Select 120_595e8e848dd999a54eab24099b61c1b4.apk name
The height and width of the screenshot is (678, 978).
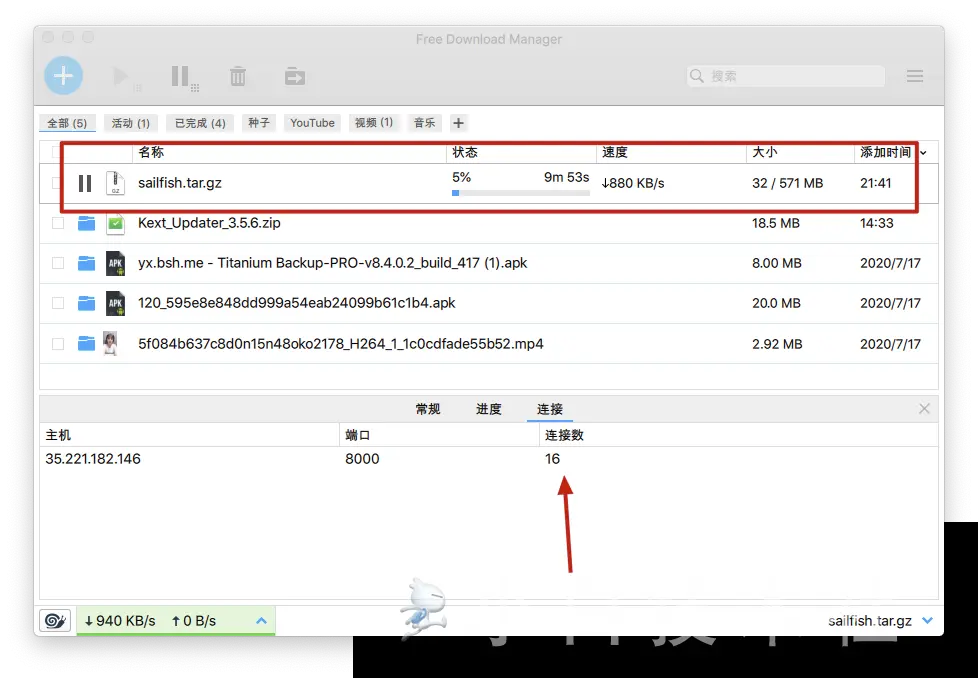tap(297, 303)
